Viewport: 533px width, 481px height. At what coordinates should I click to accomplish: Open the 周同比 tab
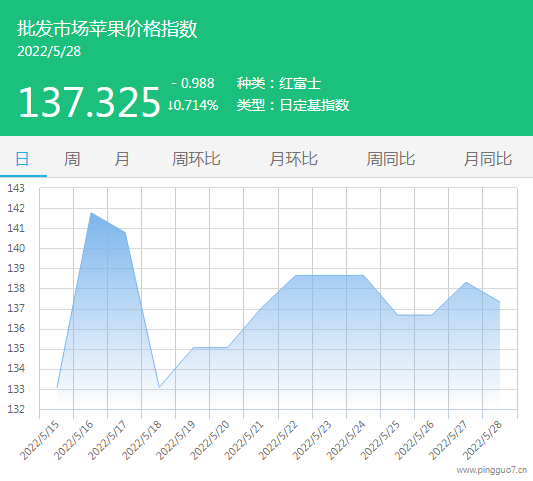tap(391, 159)
